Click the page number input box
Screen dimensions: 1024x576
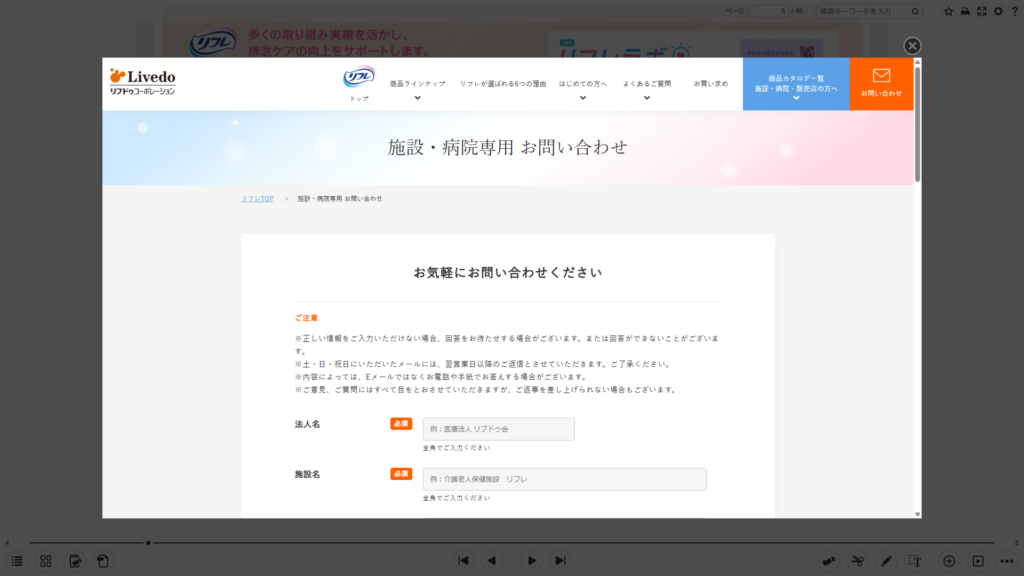tap(770, 11)
